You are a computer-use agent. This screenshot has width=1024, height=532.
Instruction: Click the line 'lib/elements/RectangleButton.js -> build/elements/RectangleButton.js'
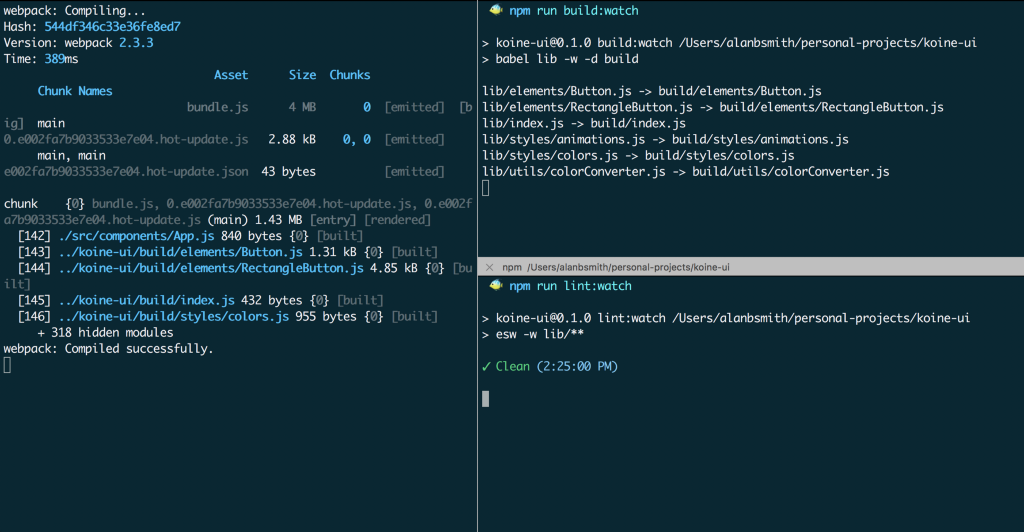point(713,107)
